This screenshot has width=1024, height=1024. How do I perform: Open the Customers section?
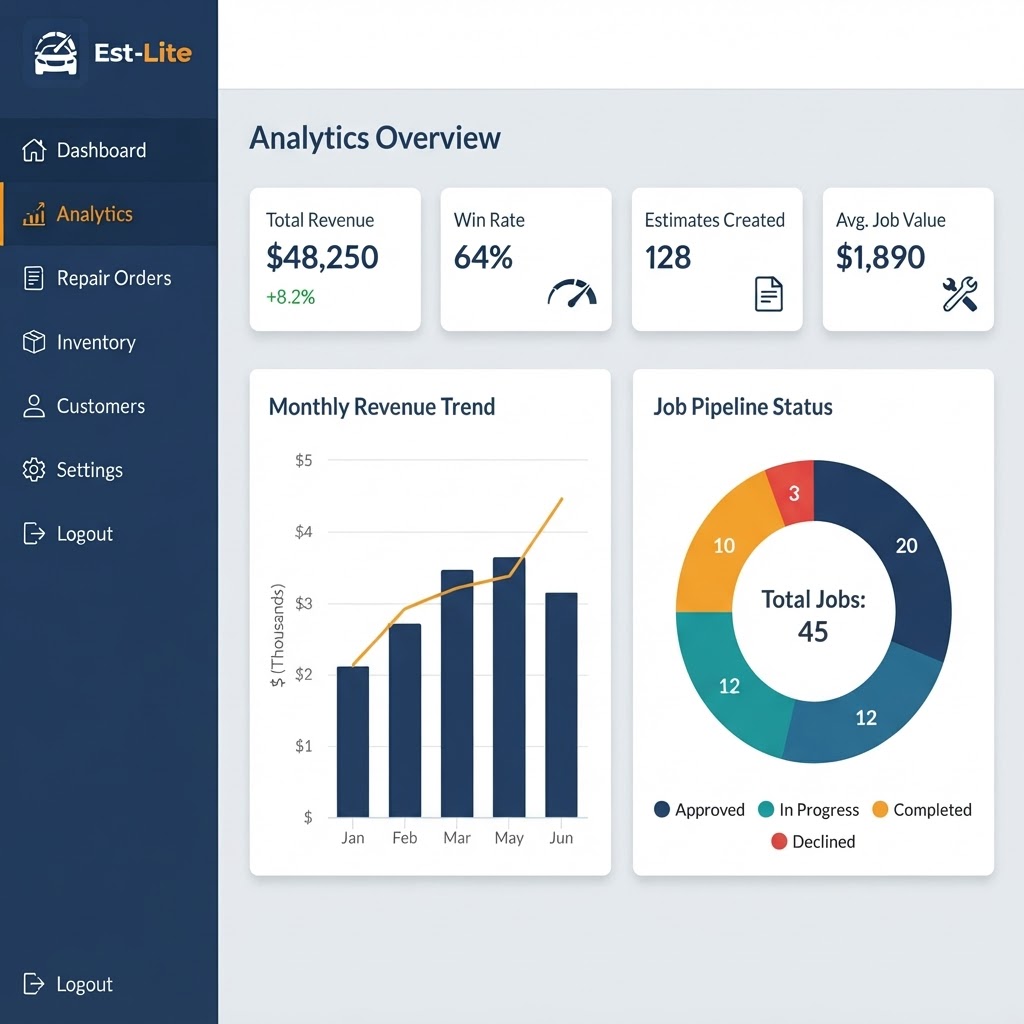pos(109,406)
